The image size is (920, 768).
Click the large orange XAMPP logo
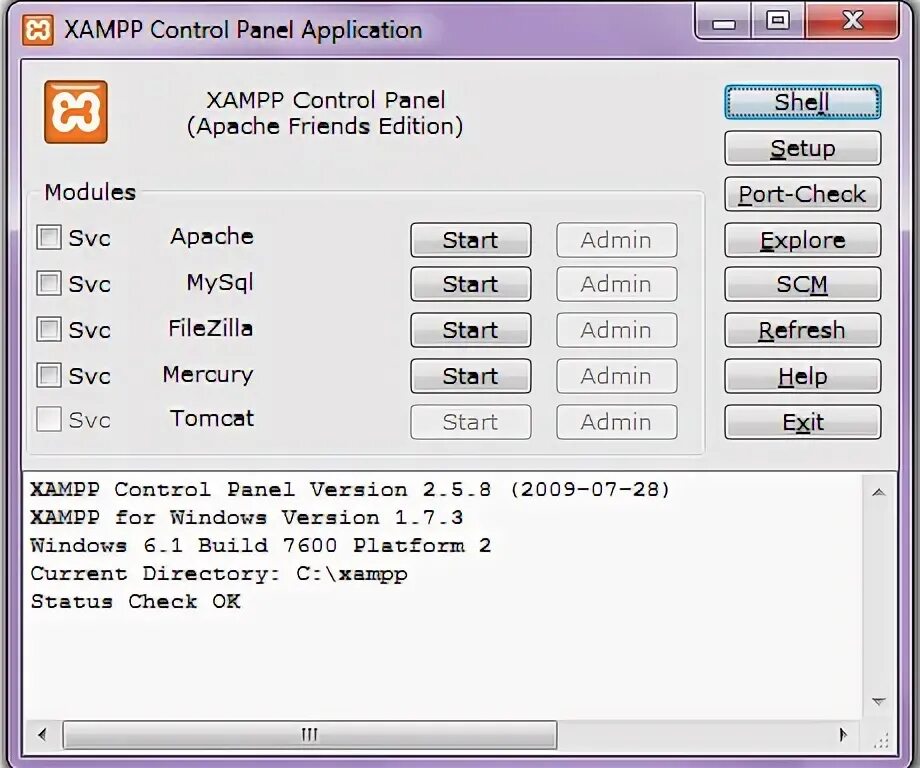coord(76,112)
